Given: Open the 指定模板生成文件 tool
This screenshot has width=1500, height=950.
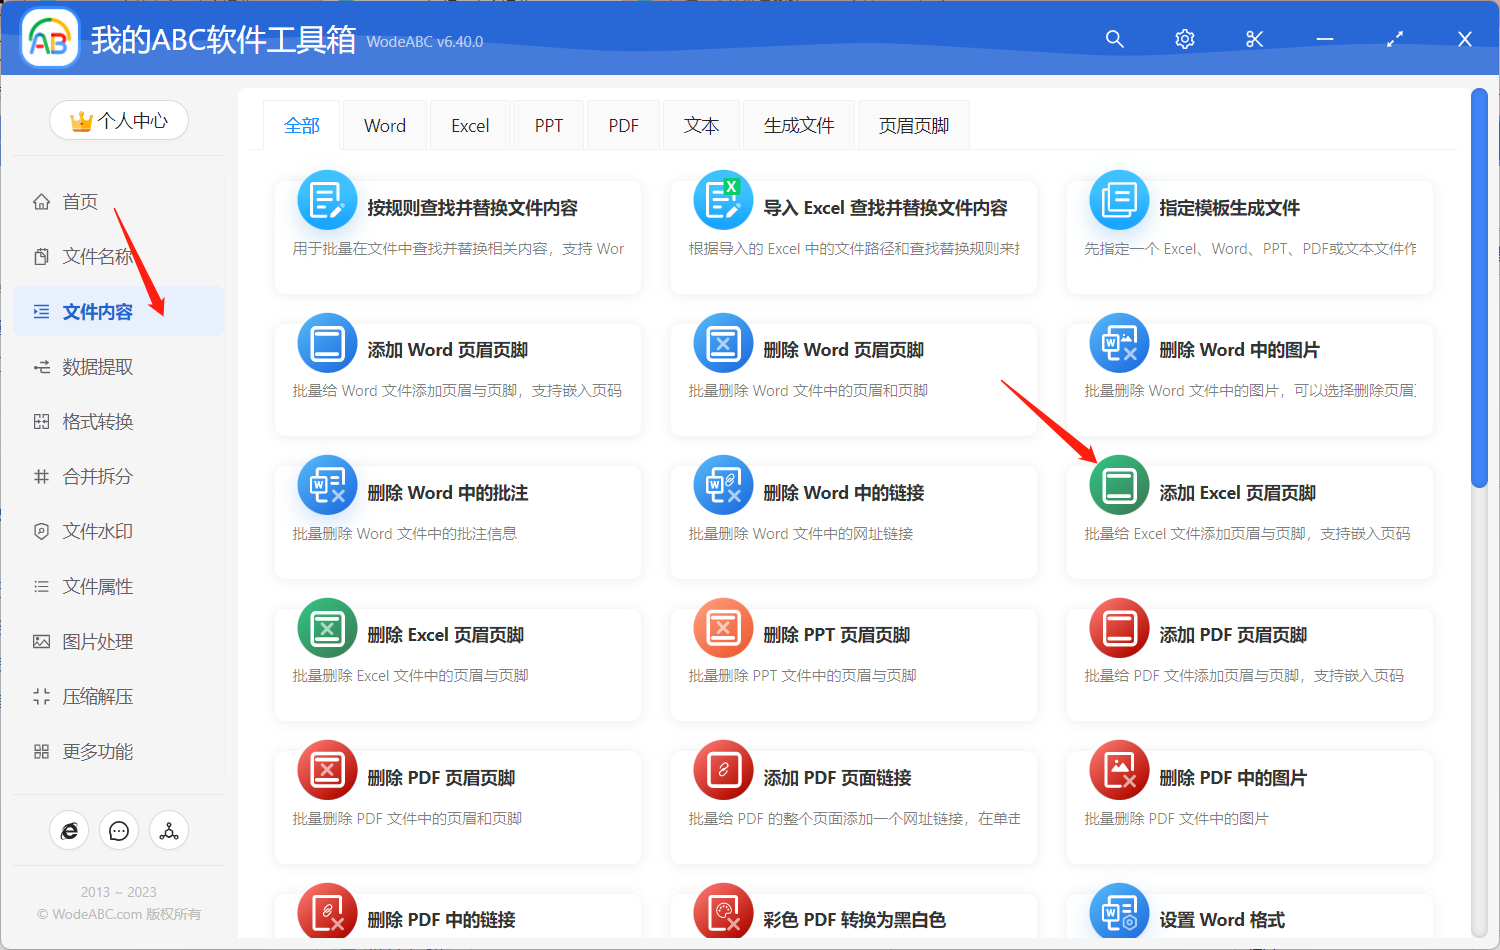Looking at the screenshot, I should tap(1248, 230).
